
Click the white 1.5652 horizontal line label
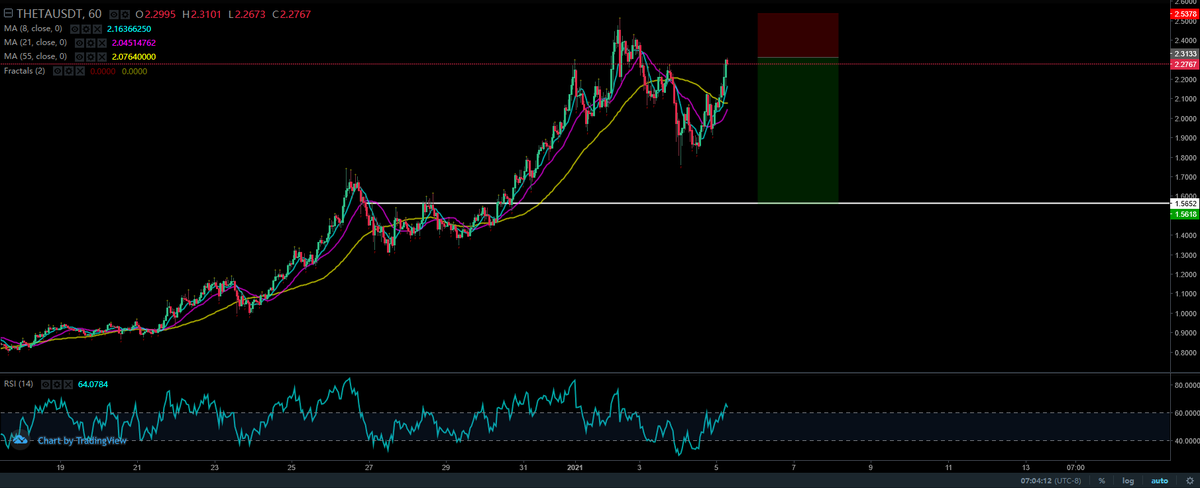tap(1184, 203)
